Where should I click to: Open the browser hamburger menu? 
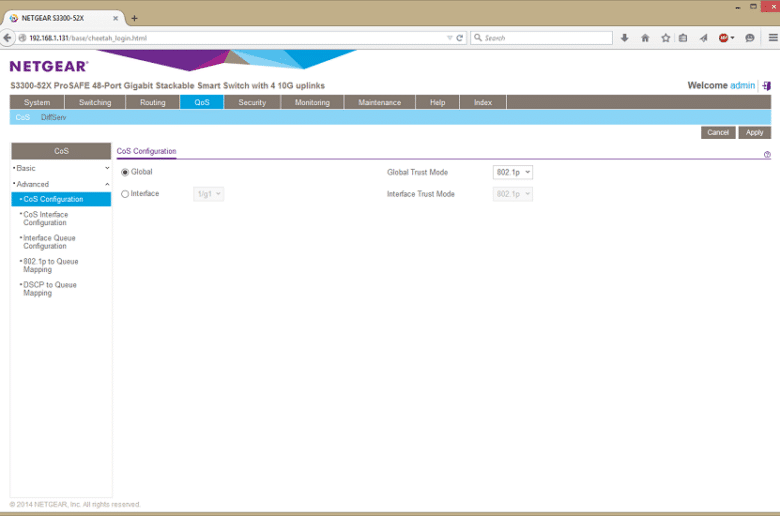pyautogui.click(x=773, y=38)
